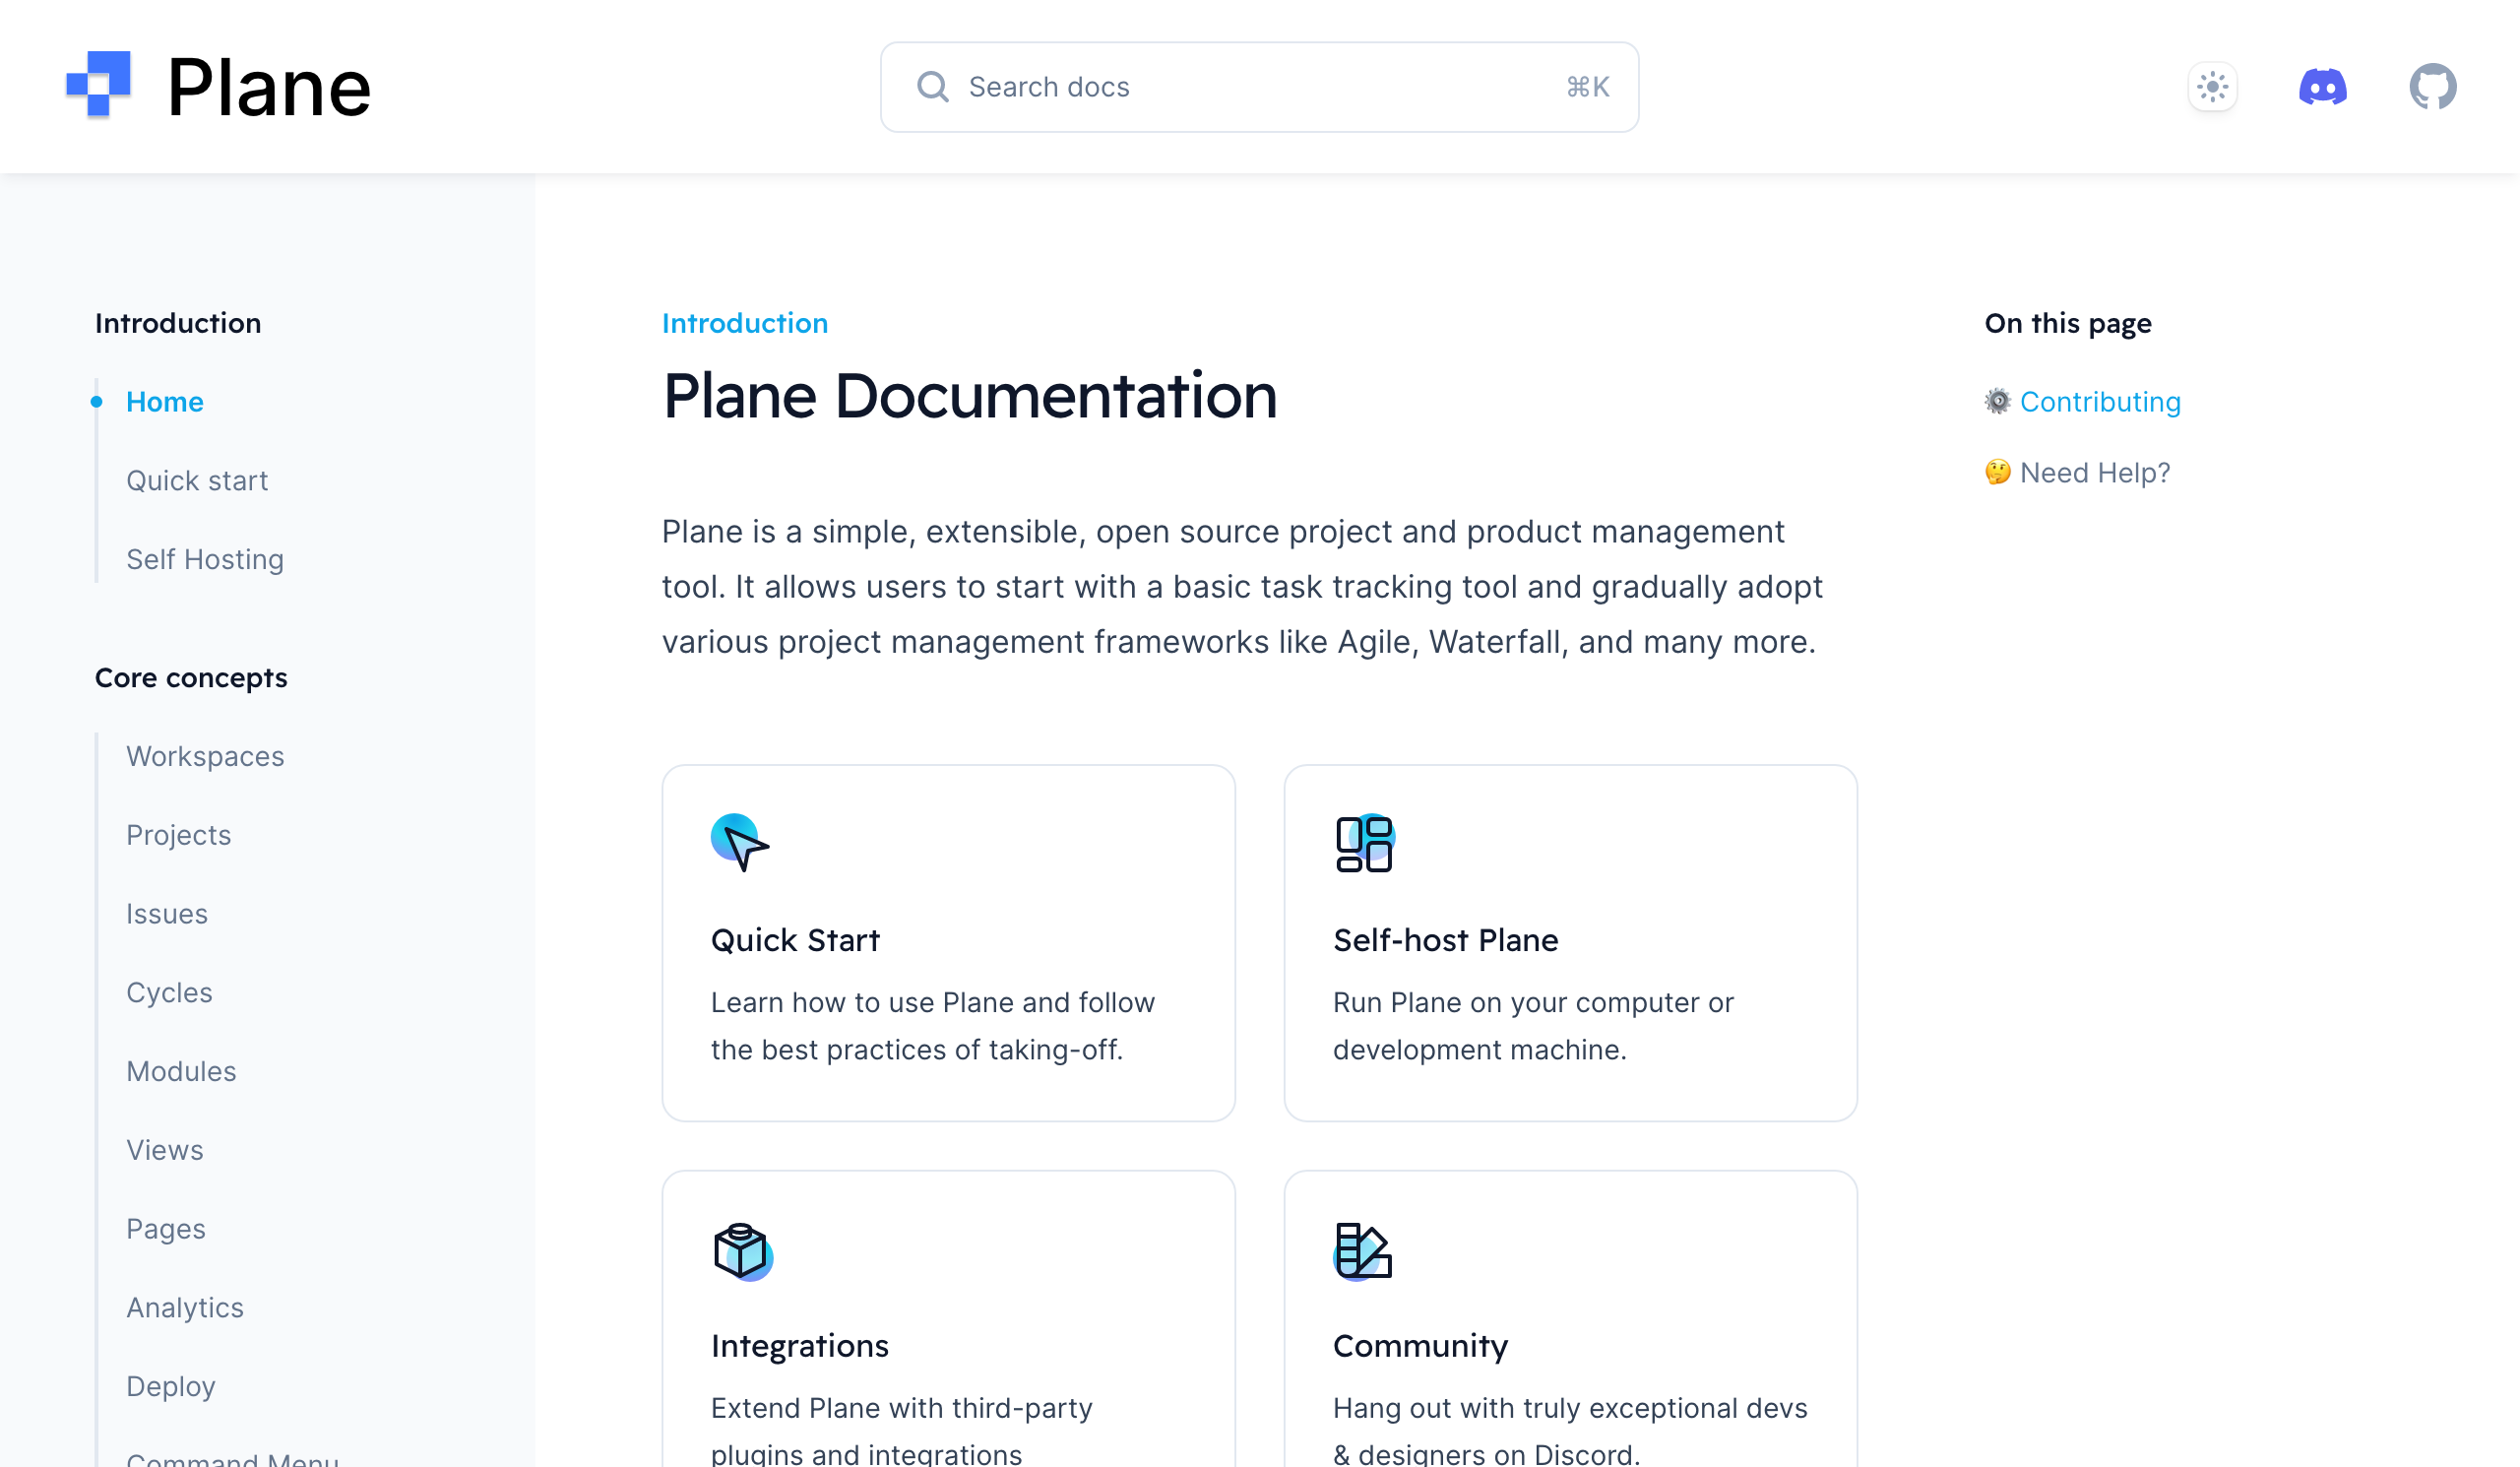Image resolution: width=2520 pixels, height=1467 pixels.
Task: Focus the Search docs input field
Action: 1259,87
